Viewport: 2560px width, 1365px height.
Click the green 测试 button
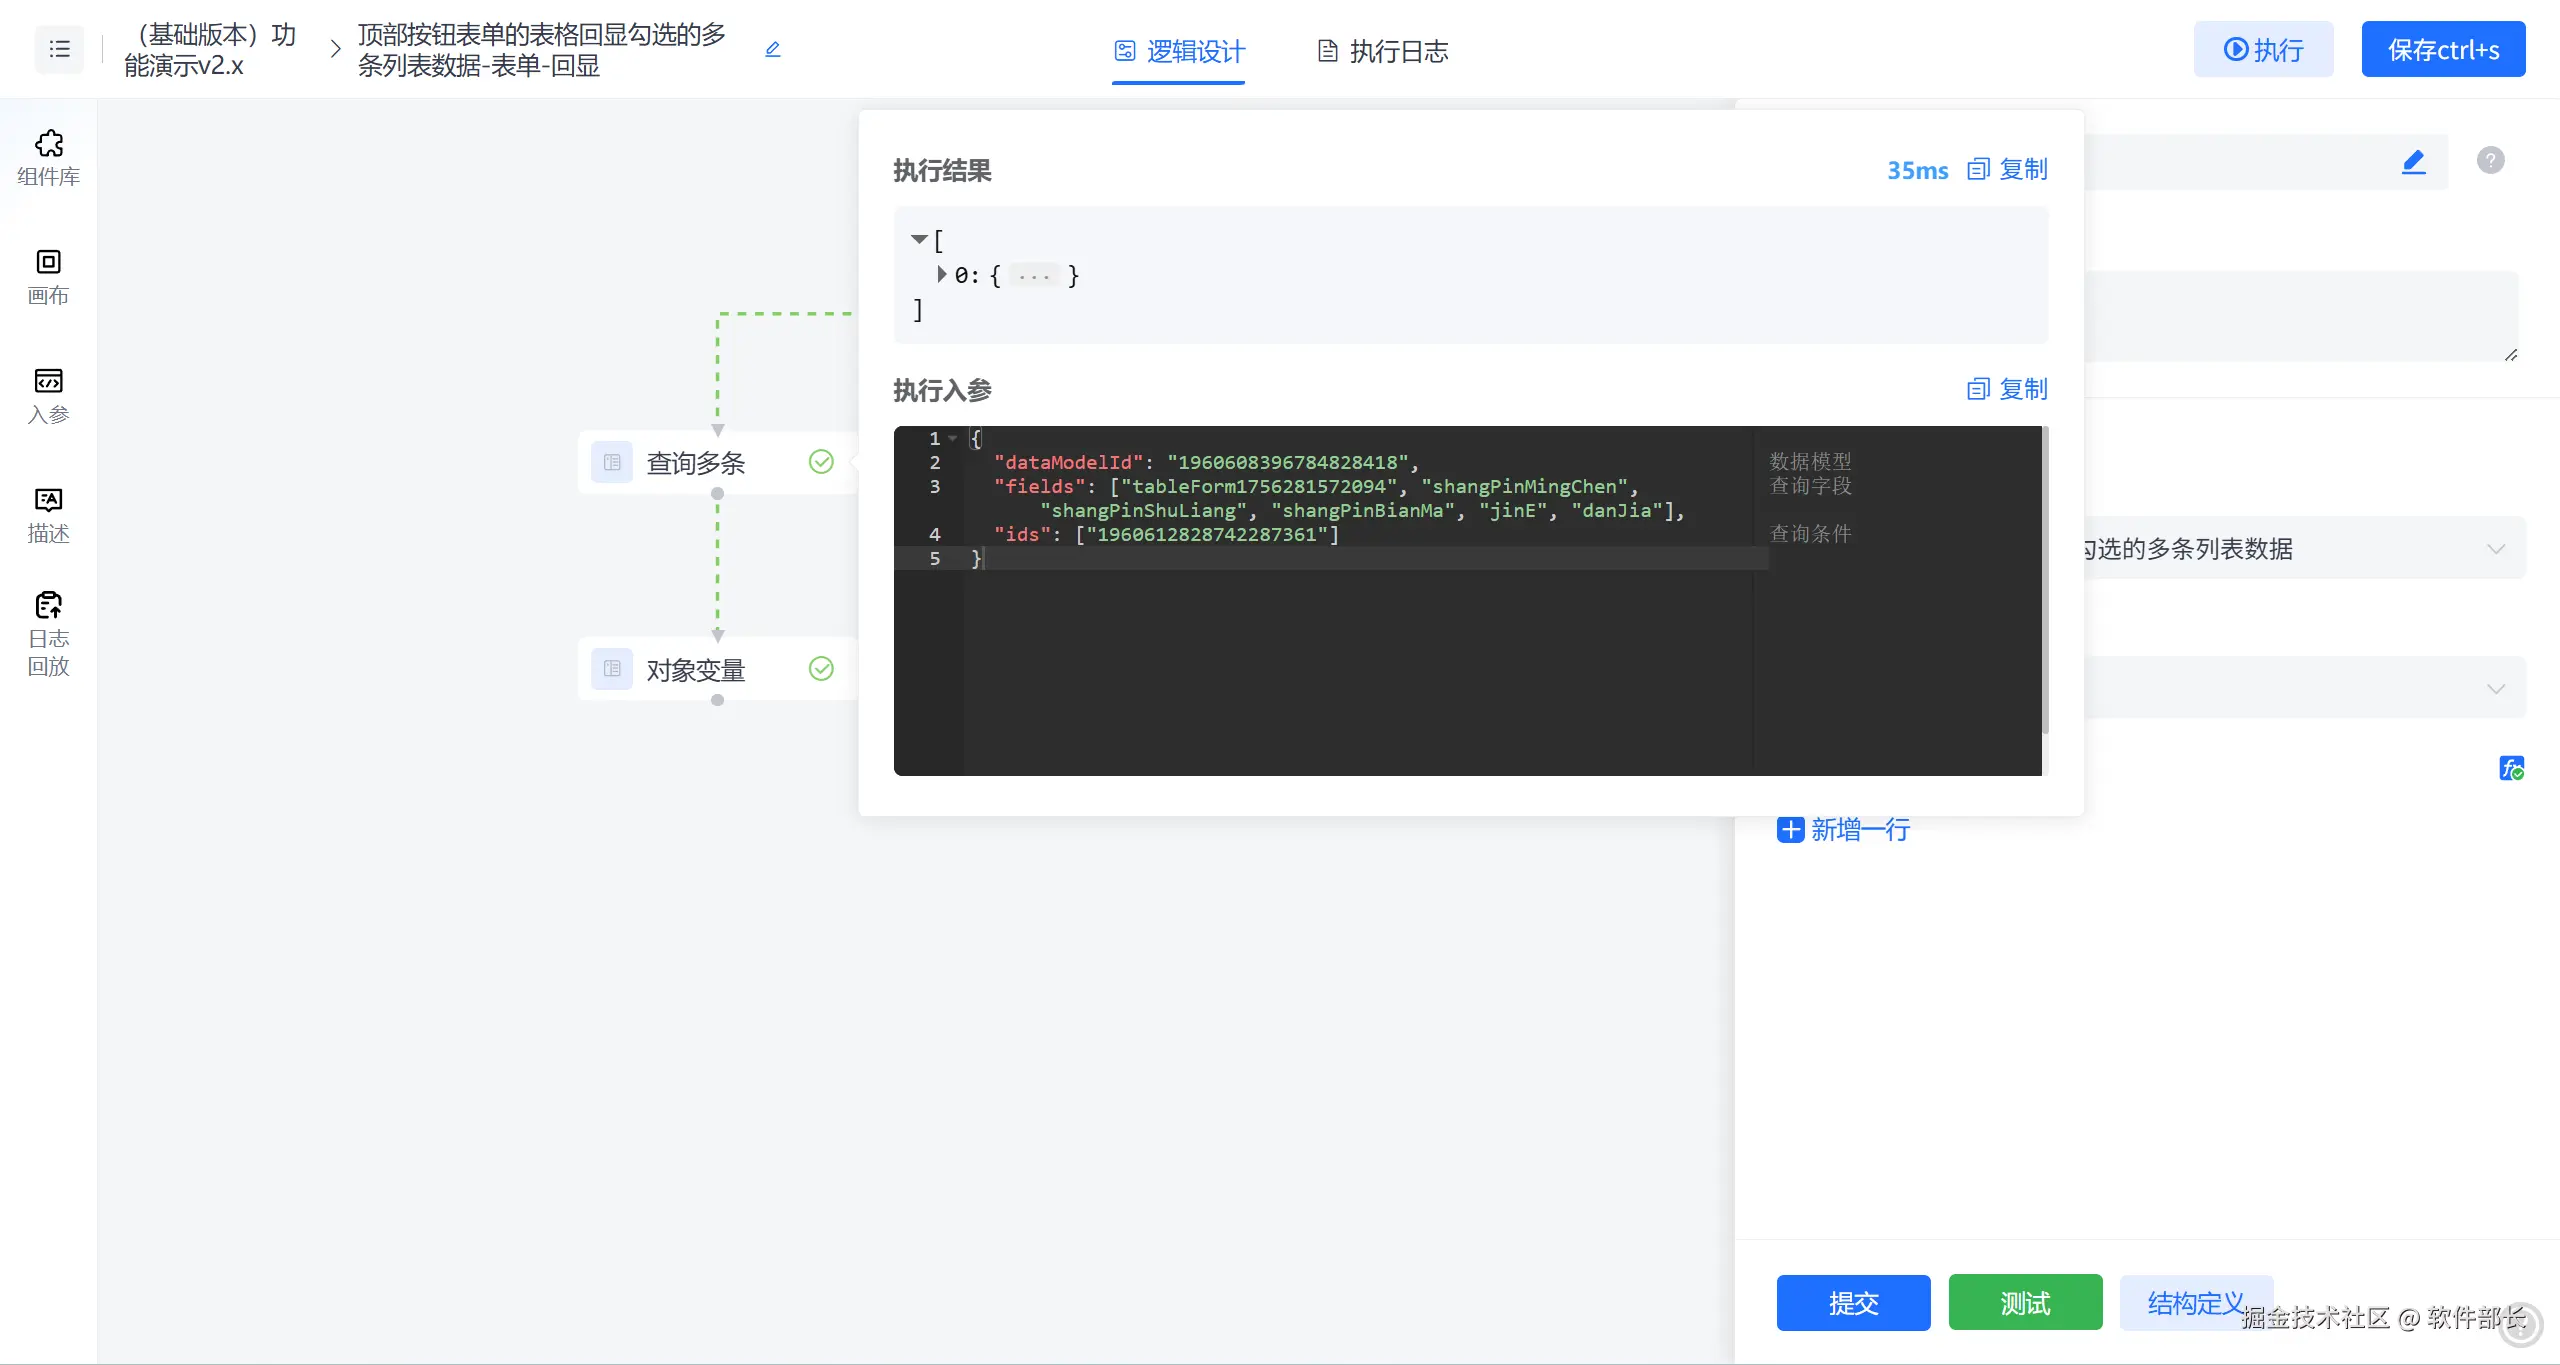pyautogui.click(x=2025, y=1303)
